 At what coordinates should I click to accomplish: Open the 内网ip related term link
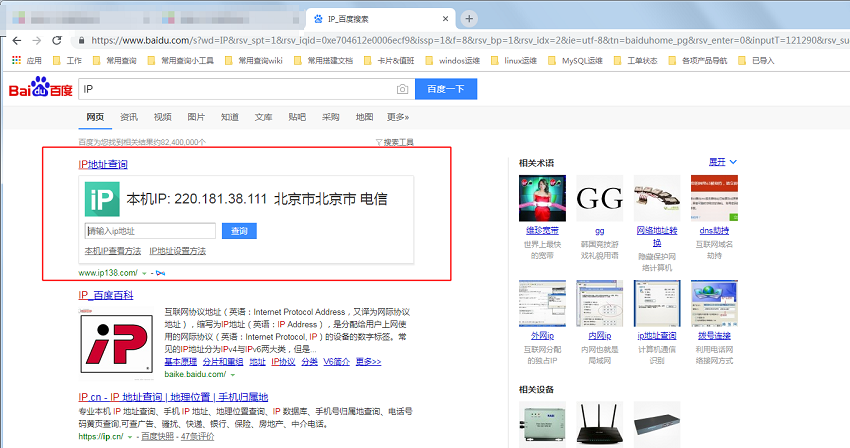tap(600, 336)
